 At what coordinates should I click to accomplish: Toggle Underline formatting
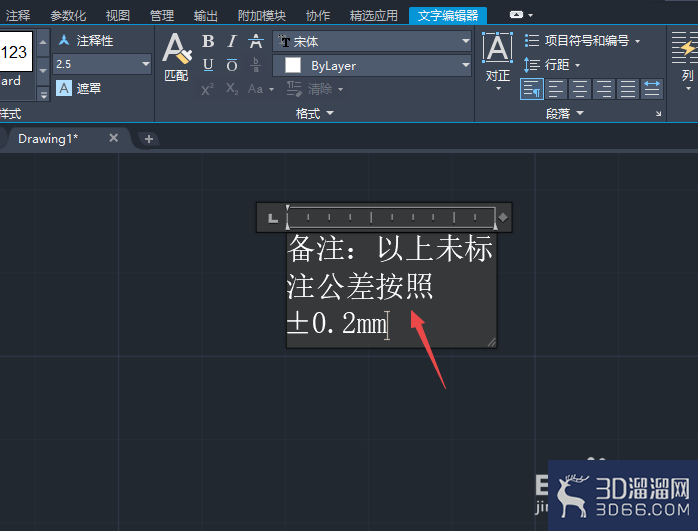point(208,65)
